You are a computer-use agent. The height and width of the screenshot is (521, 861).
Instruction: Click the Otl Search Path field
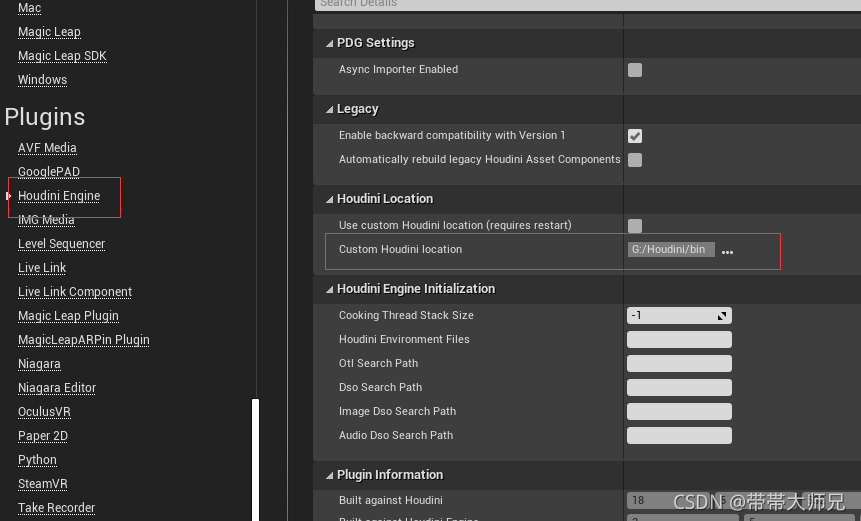pyautogui.click(x=679, y=363)
